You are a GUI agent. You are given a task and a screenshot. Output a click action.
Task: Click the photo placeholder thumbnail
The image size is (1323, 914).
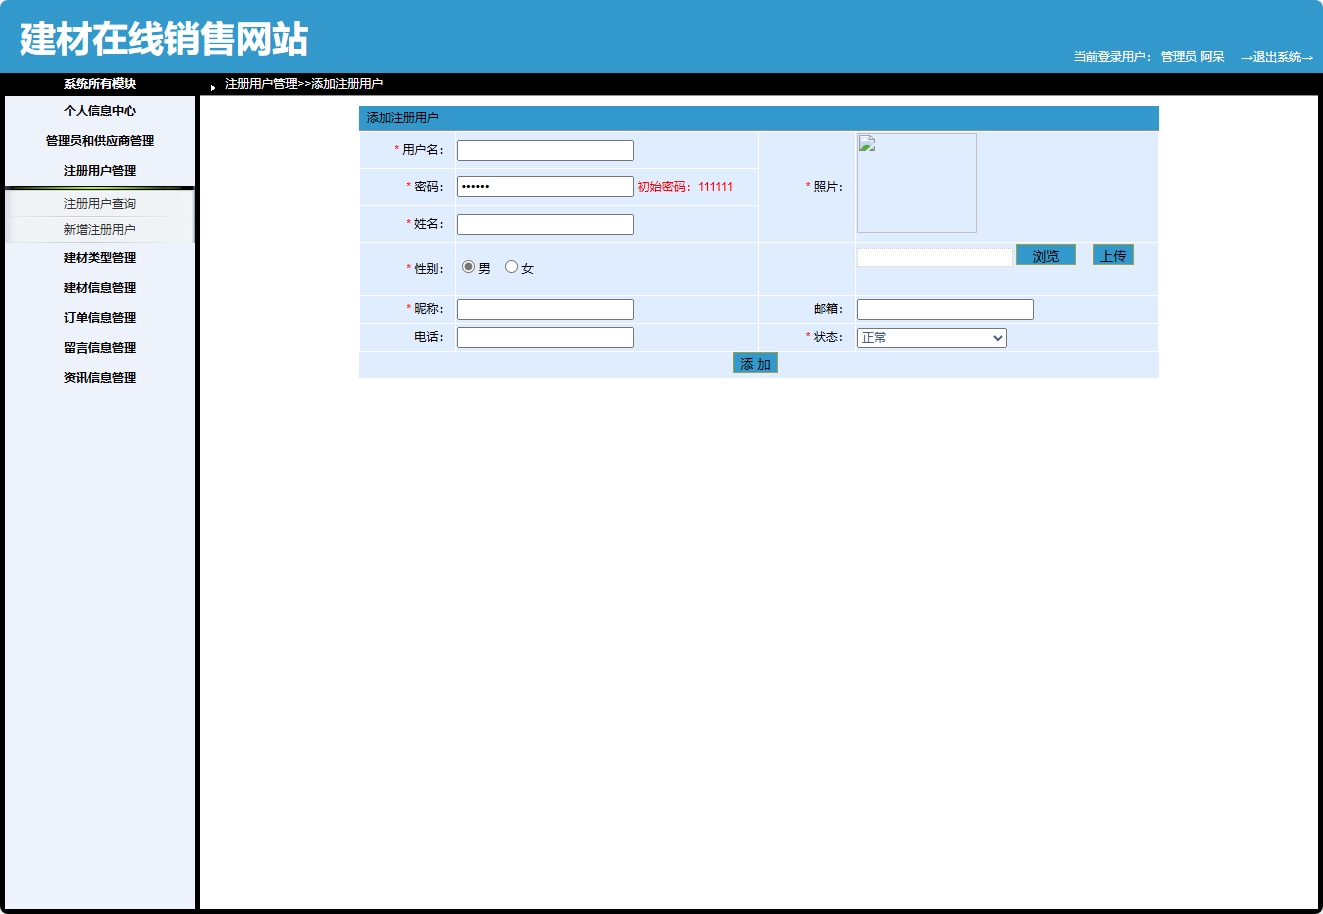(916, 182)
